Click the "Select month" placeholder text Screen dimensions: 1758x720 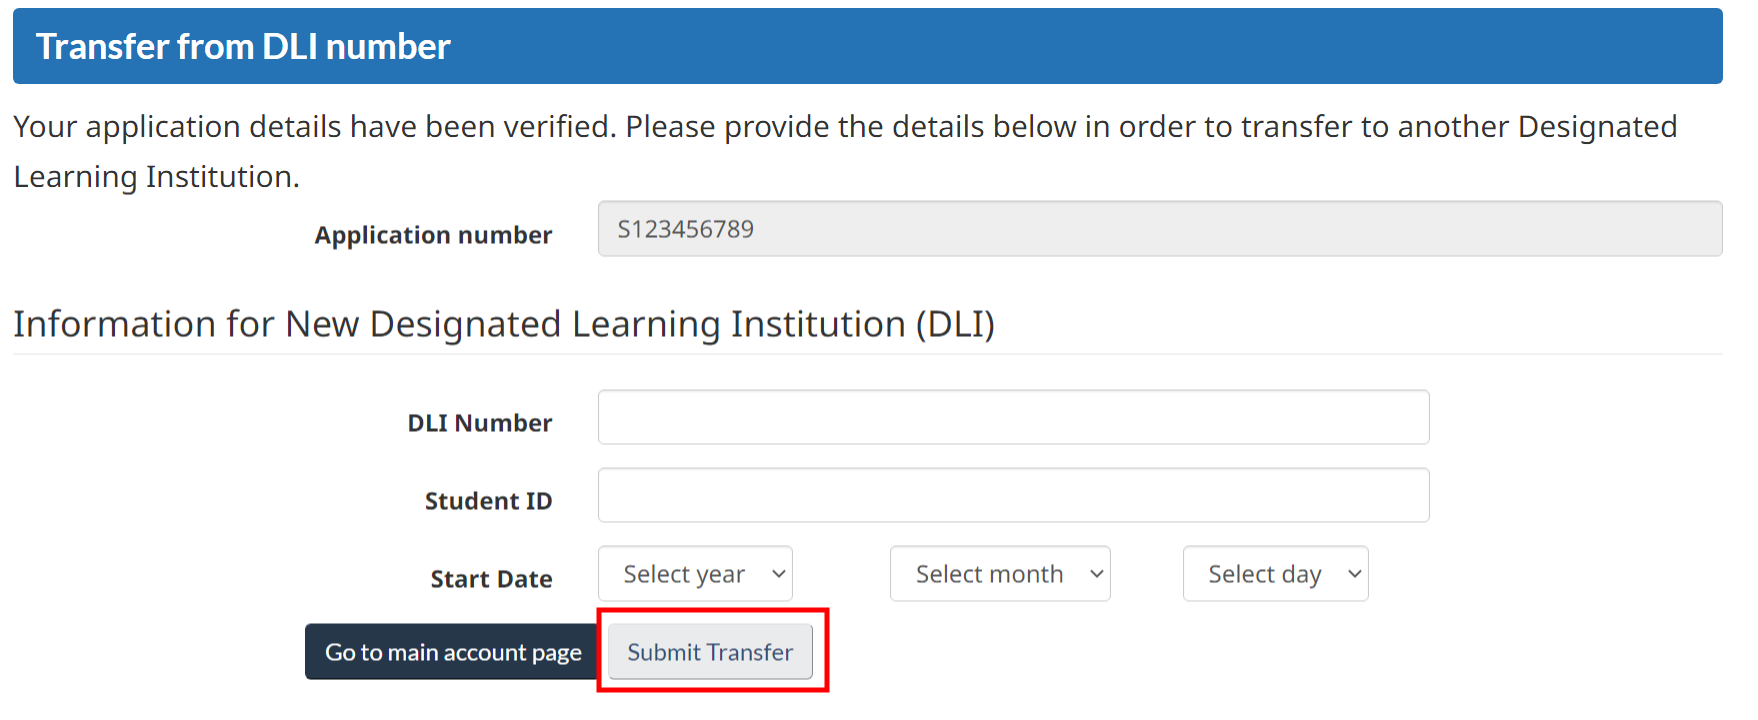[x=989, y=574]
